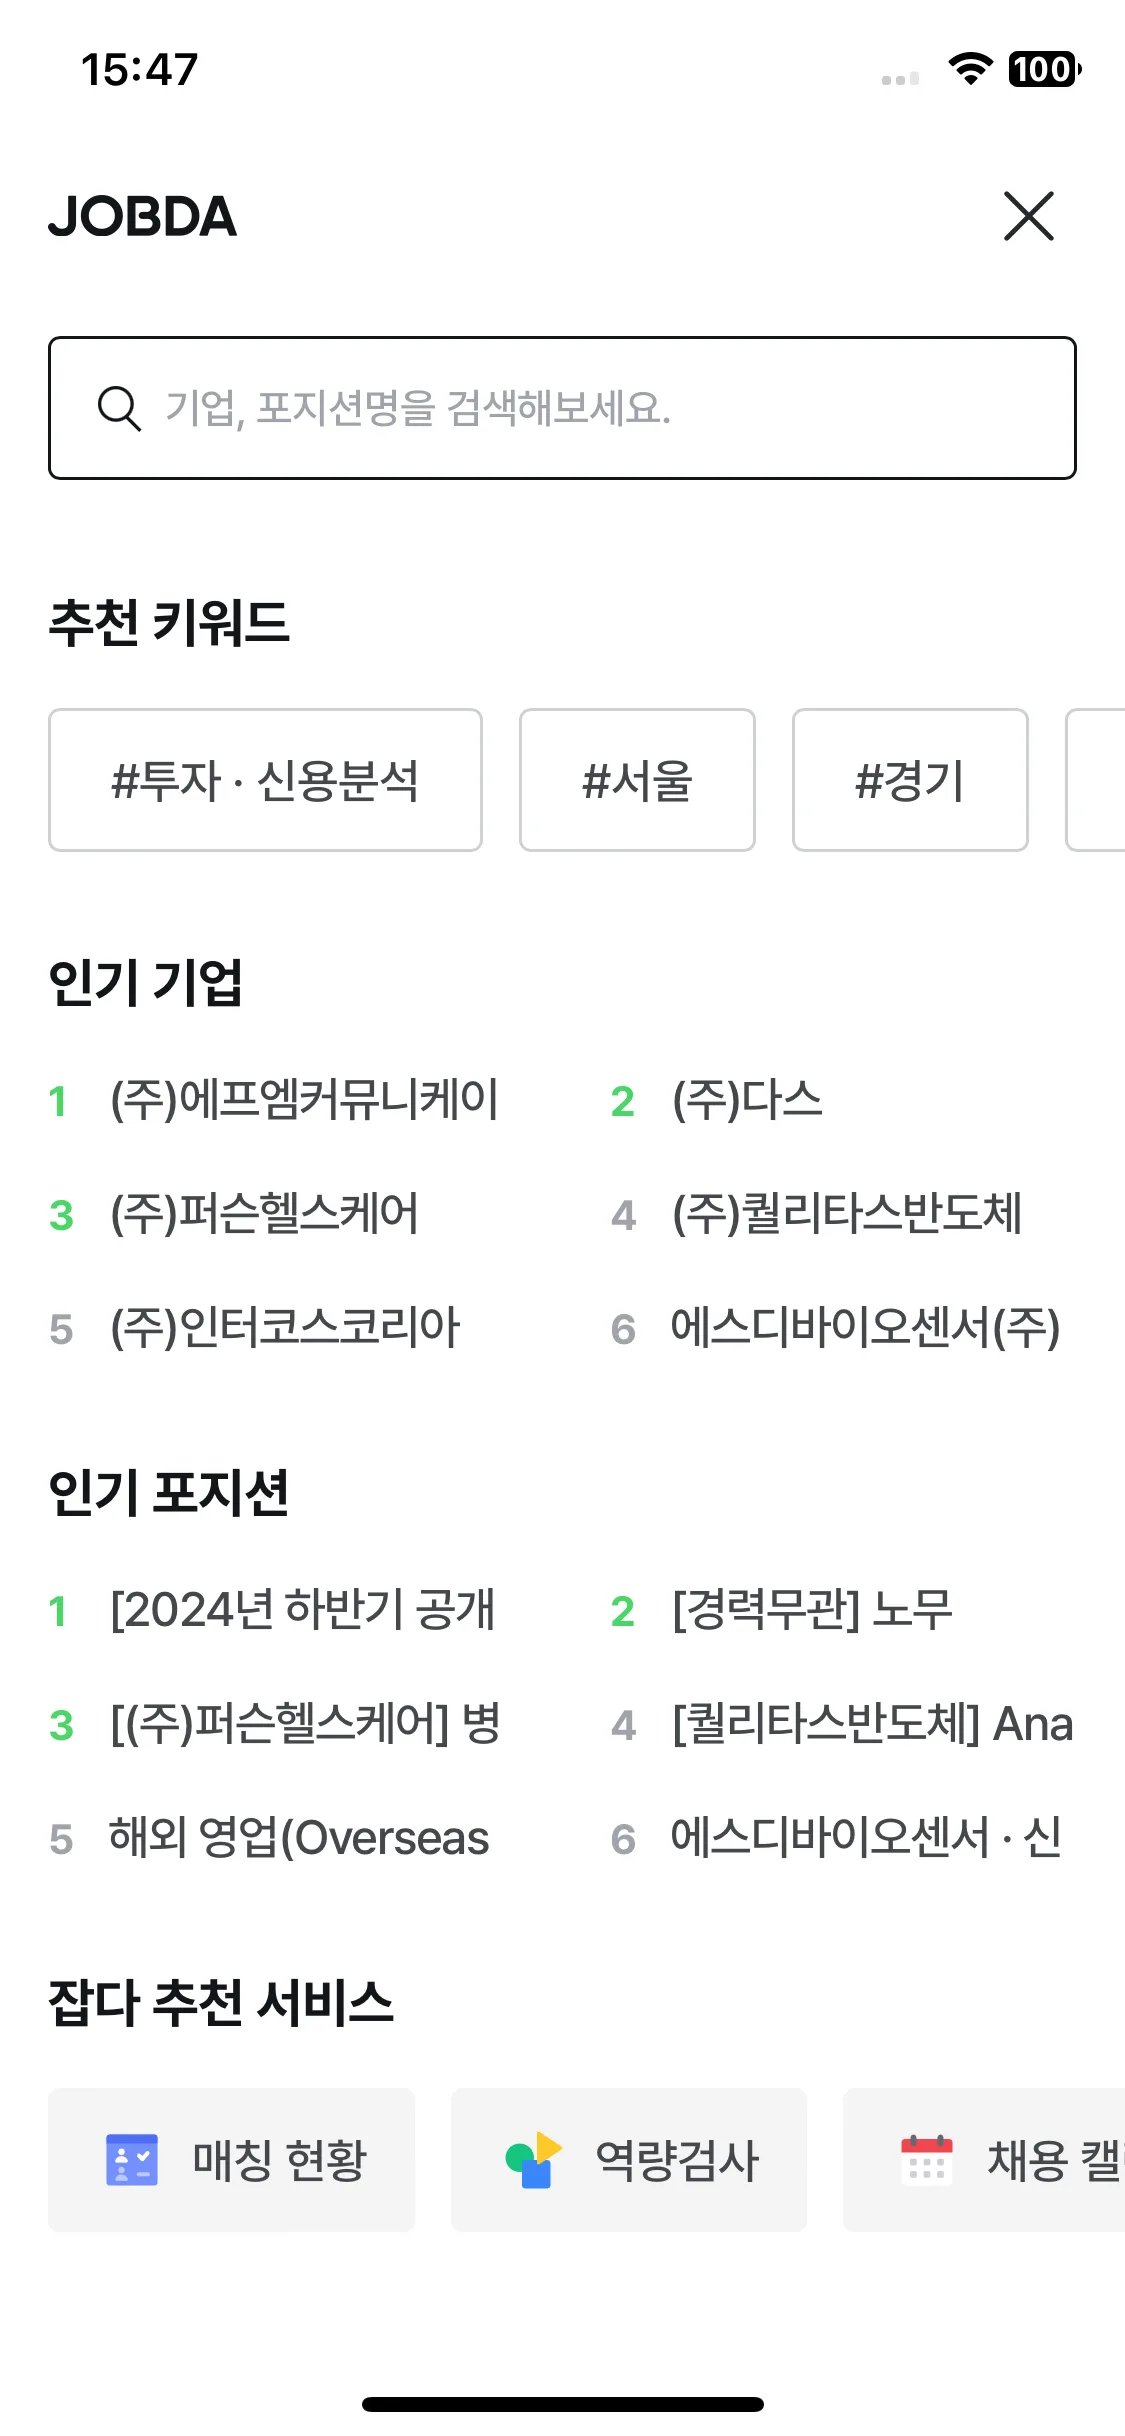Open company (주)퀄리타스반도체
The height and width of the screenshot is (2436, 1125).
point(847,1214)
